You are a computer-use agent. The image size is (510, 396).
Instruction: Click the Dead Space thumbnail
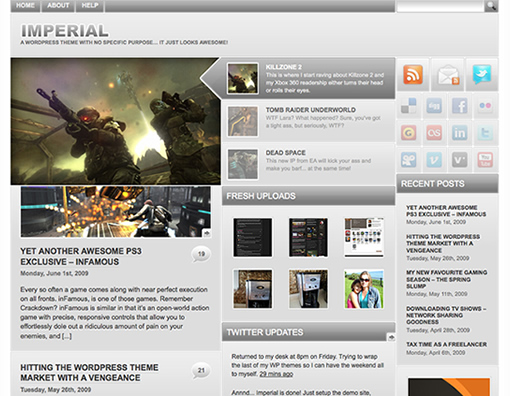pos(243,164)
